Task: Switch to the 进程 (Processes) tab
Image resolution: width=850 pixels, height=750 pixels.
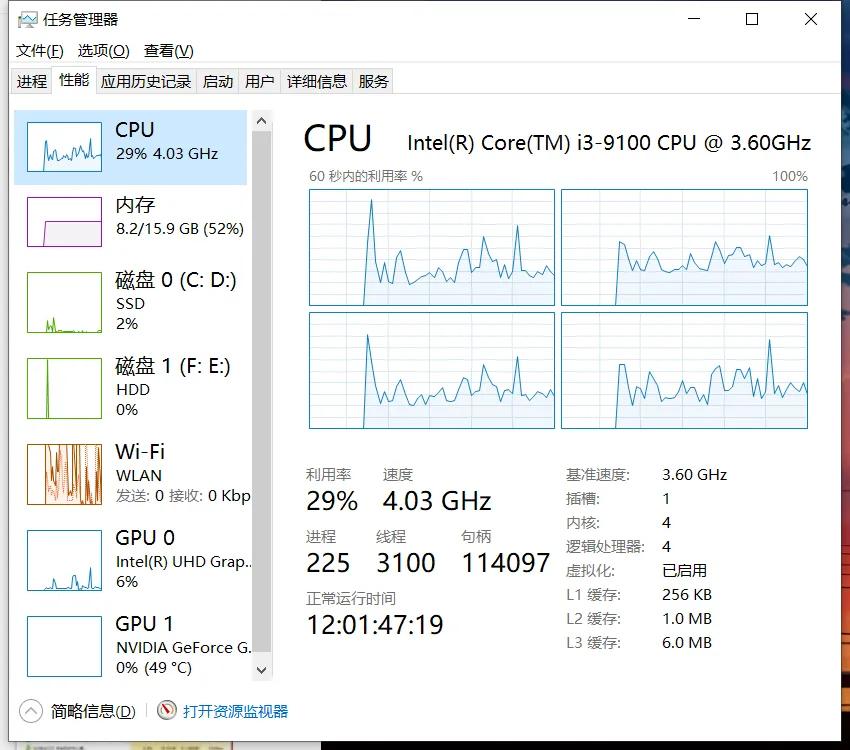Action: pyautogui.click(x=30, y=81)
